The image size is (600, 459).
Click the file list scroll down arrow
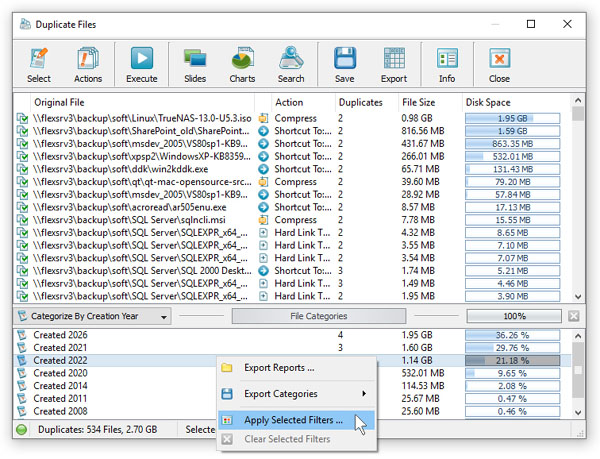coord(578,296)
